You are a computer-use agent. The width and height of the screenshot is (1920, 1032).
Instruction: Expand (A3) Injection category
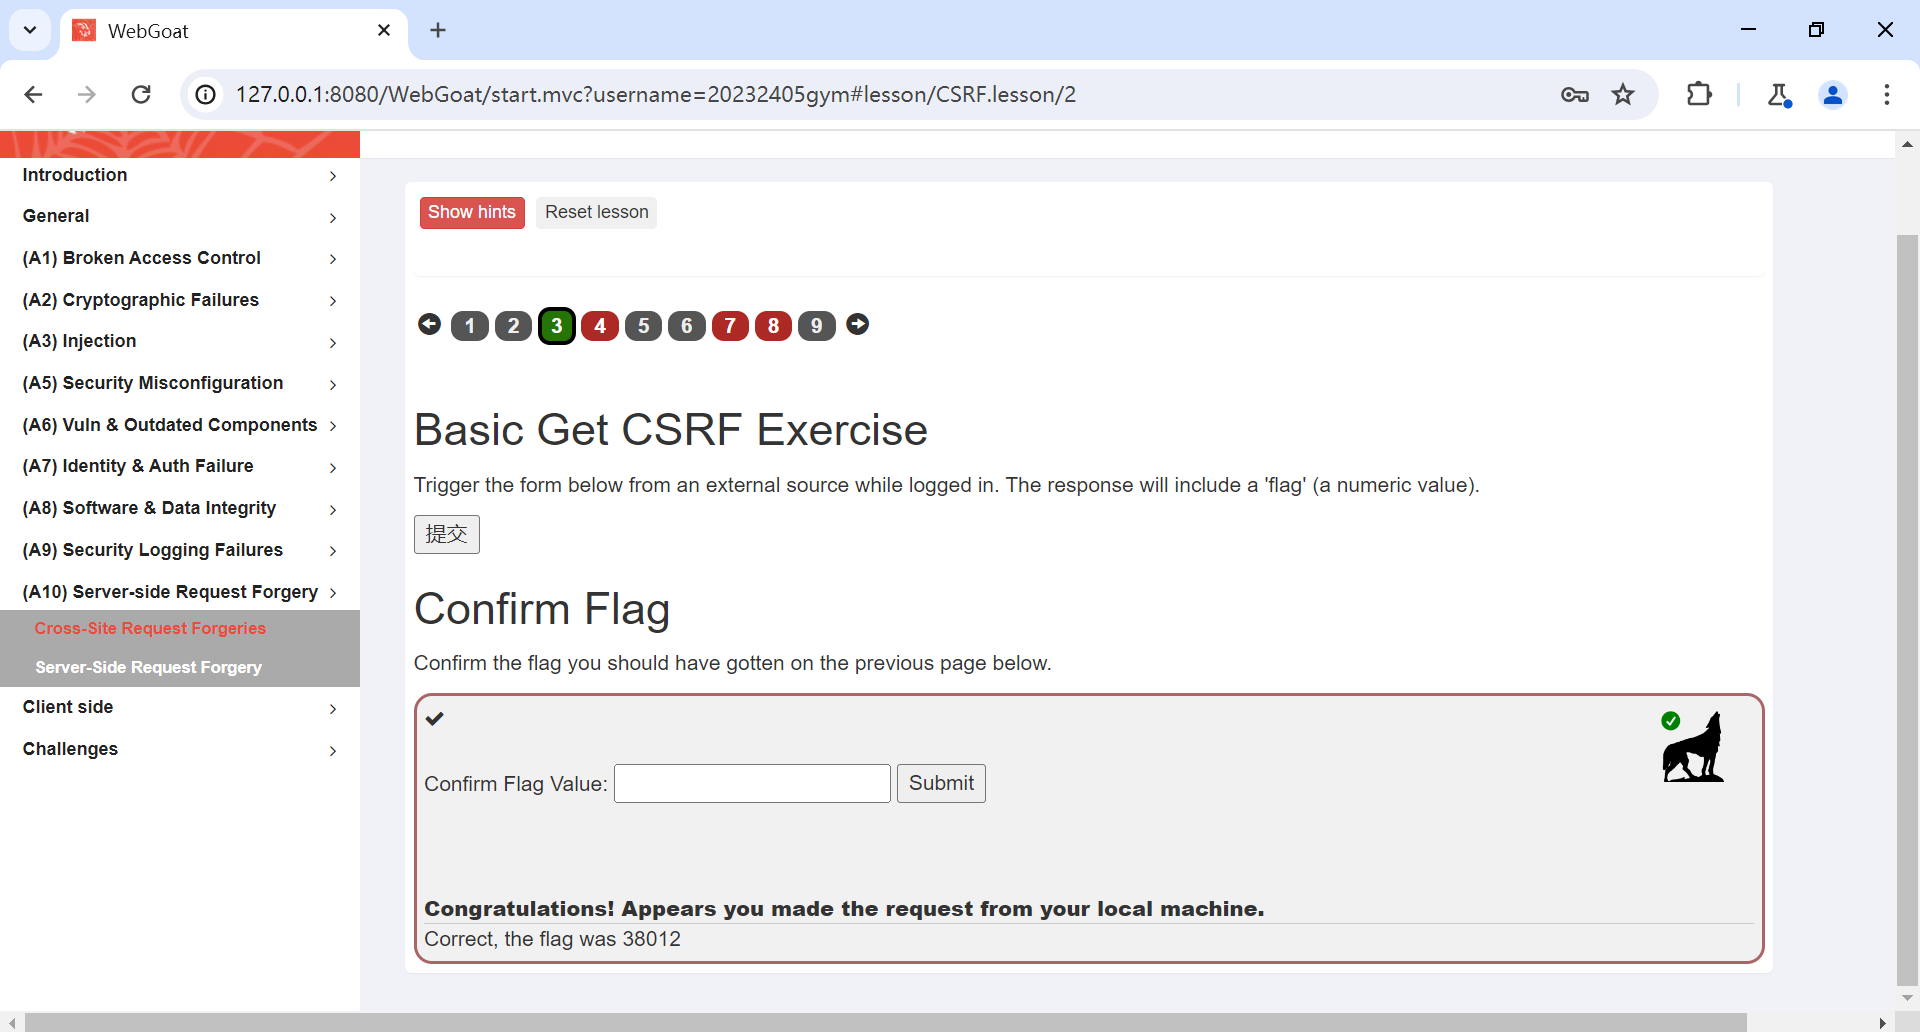click(180, 341)
